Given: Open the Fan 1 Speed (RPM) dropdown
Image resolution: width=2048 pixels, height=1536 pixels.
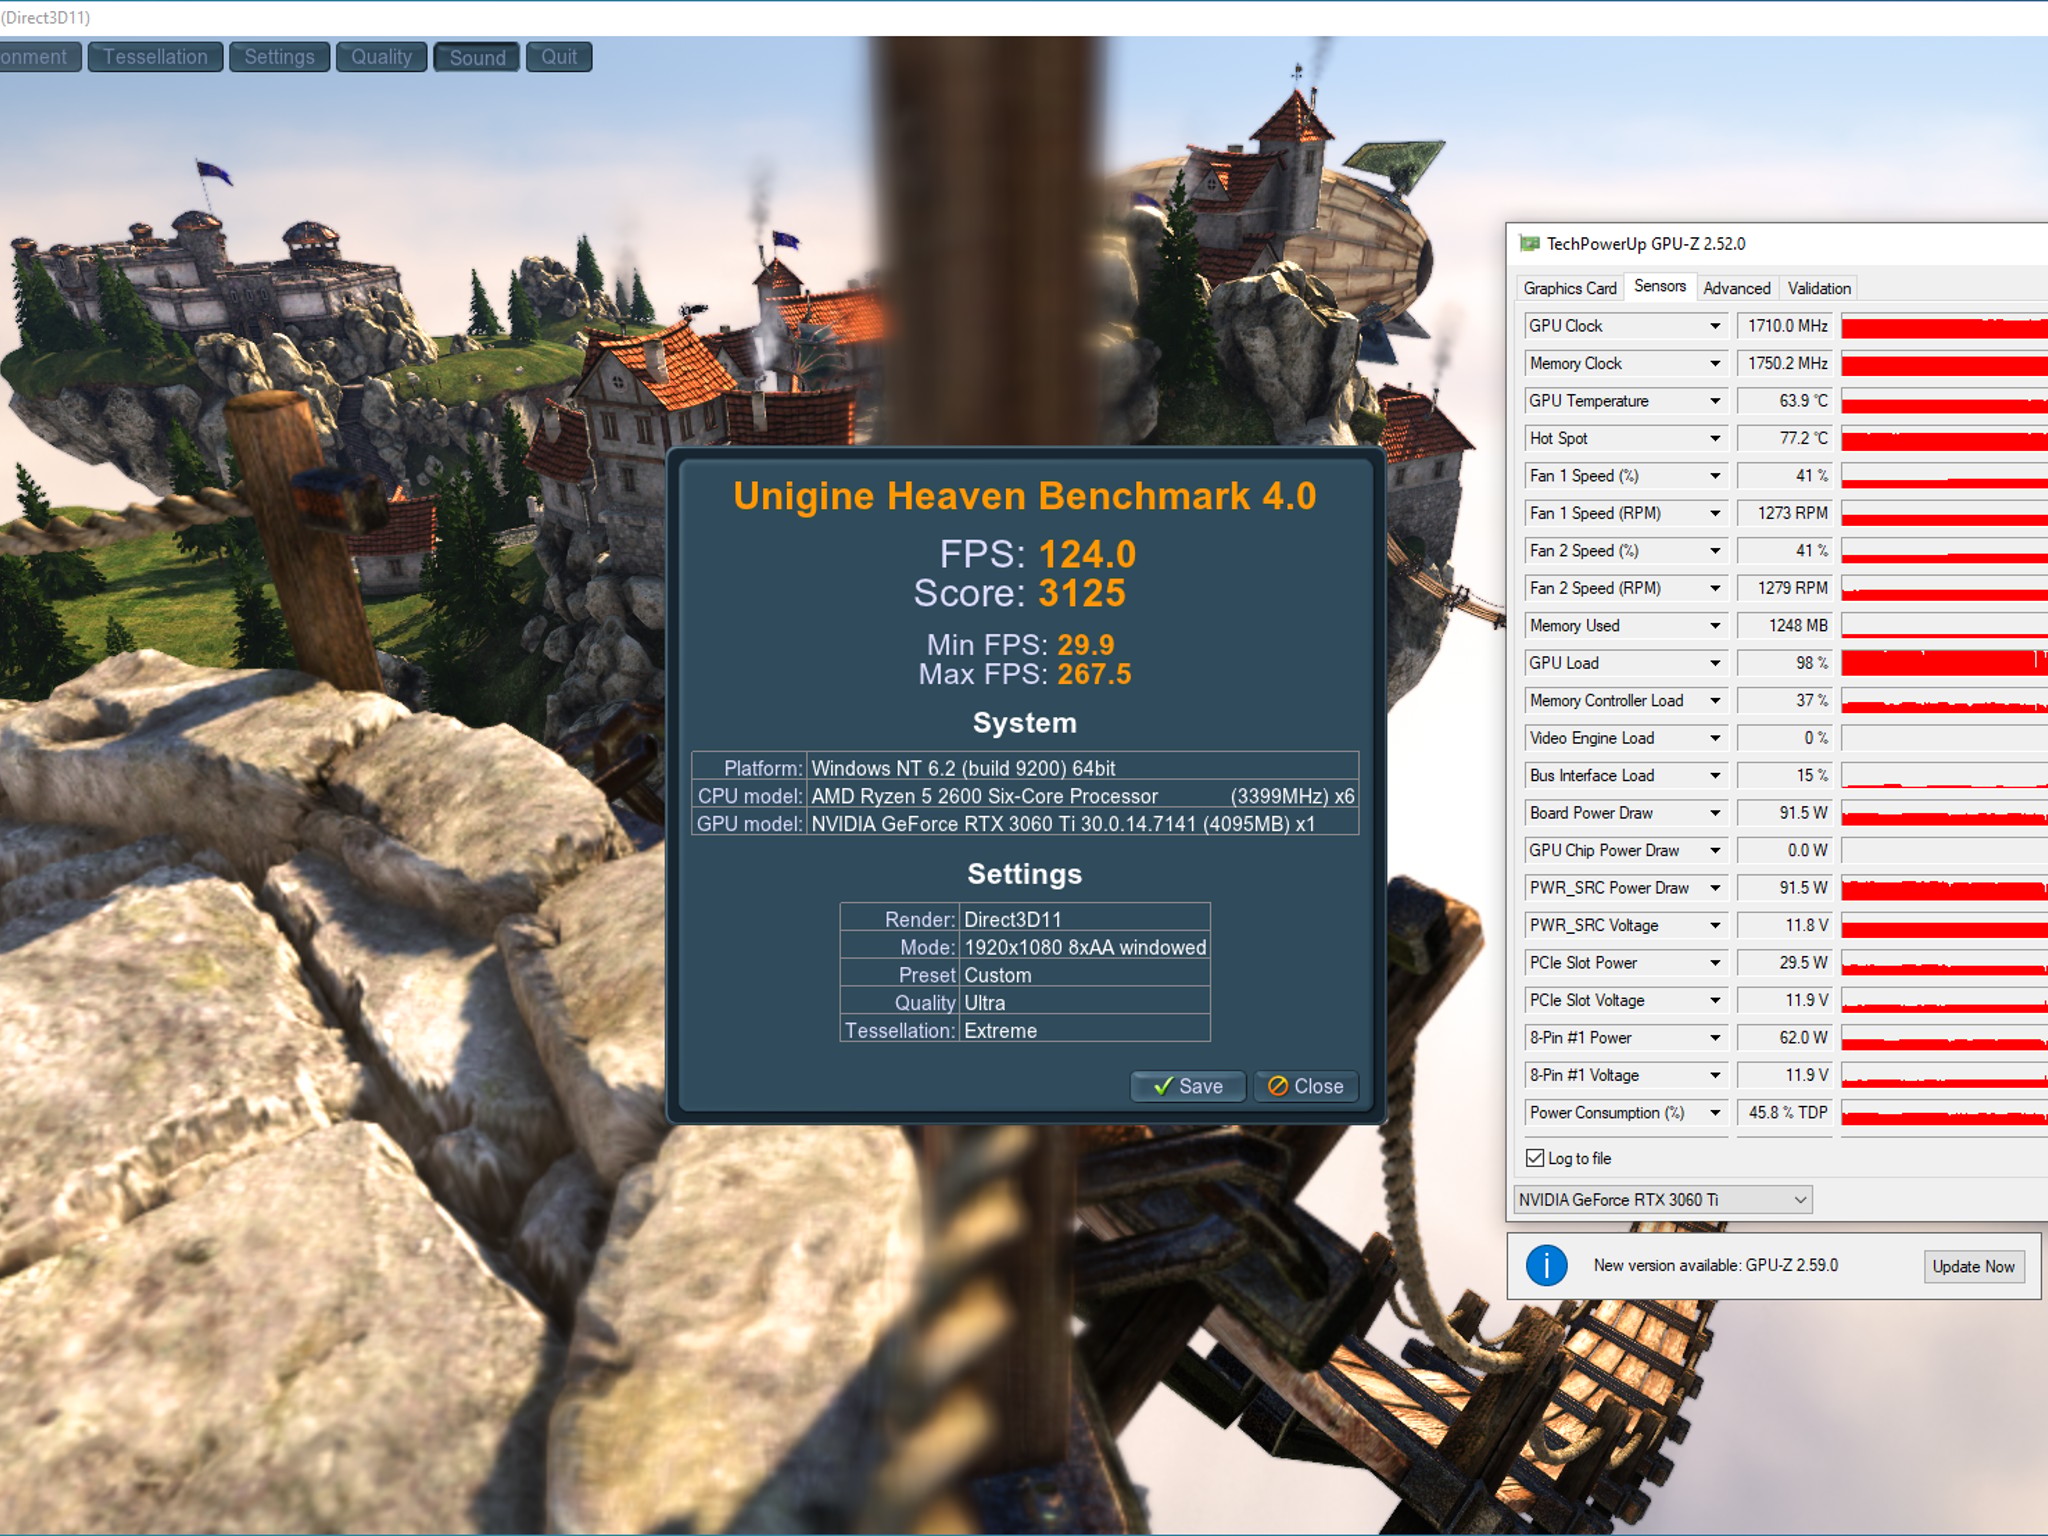Looking at the screenshot, I should tap(1715, 514).
